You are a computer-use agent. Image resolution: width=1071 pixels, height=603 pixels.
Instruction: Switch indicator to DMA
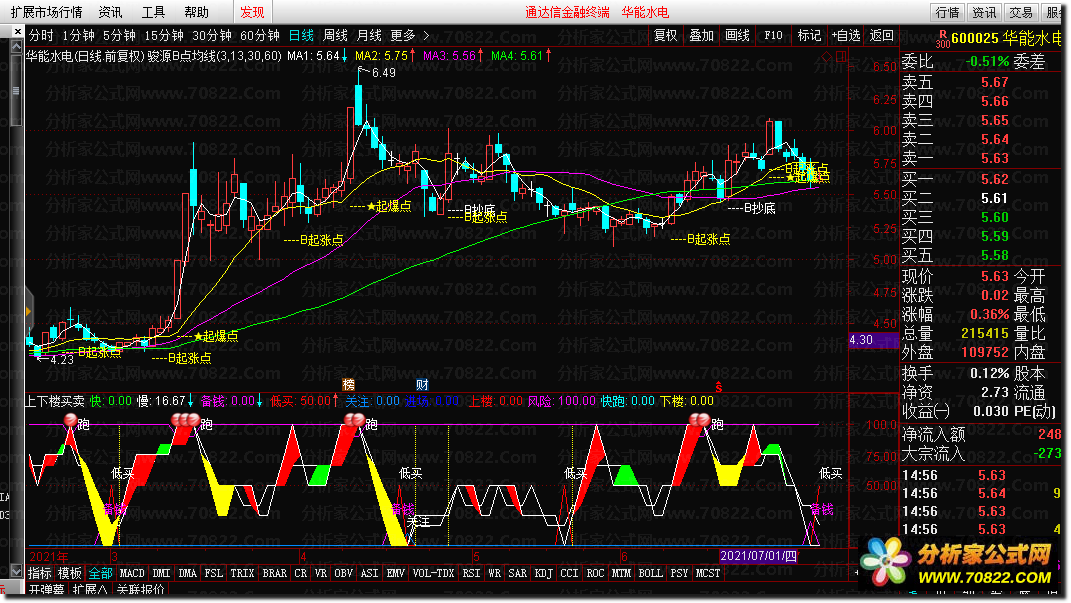click(x=188, y=573)
